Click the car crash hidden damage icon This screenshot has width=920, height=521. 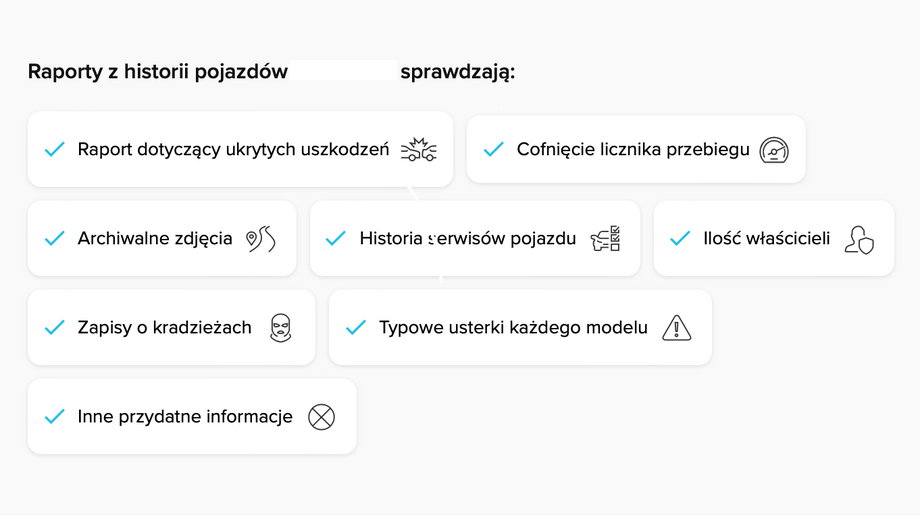click(419, 150)
